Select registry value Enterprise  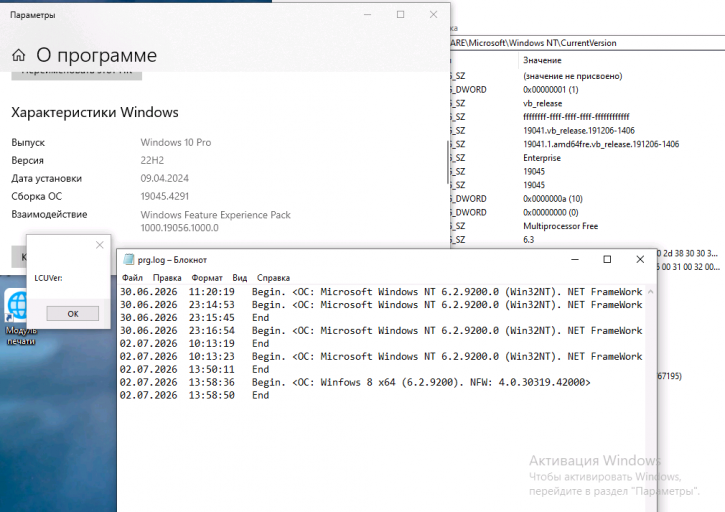click(541, 158)
